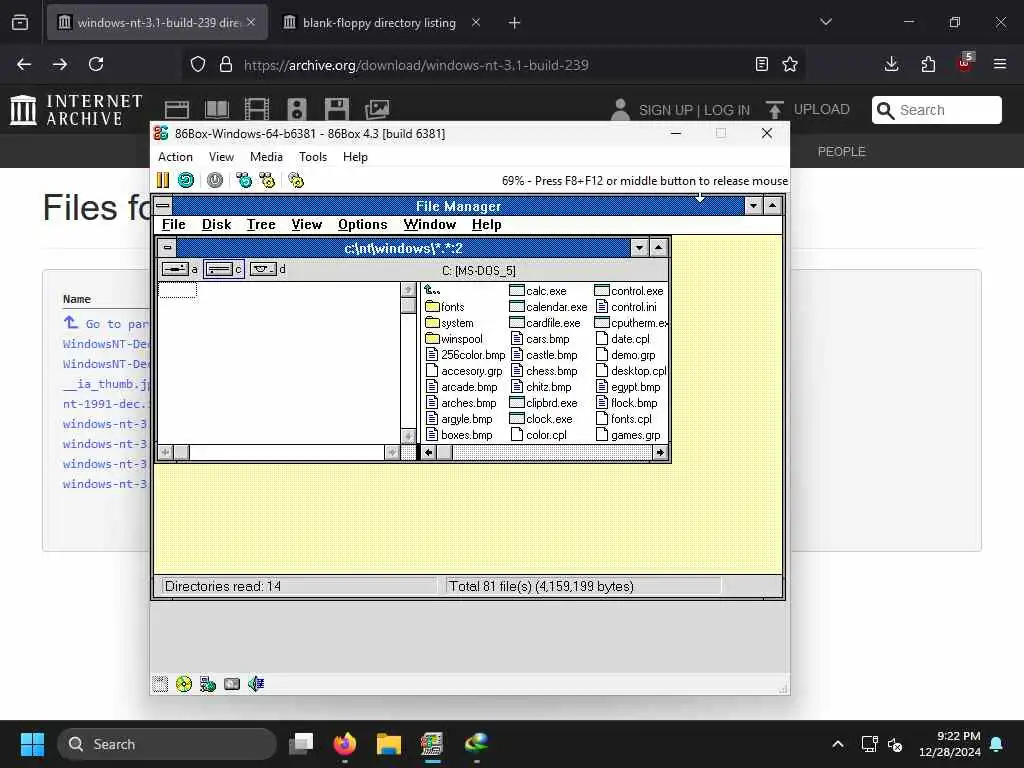
Task: Click the Internet Archive search field
Action: [x=937, y=110]
